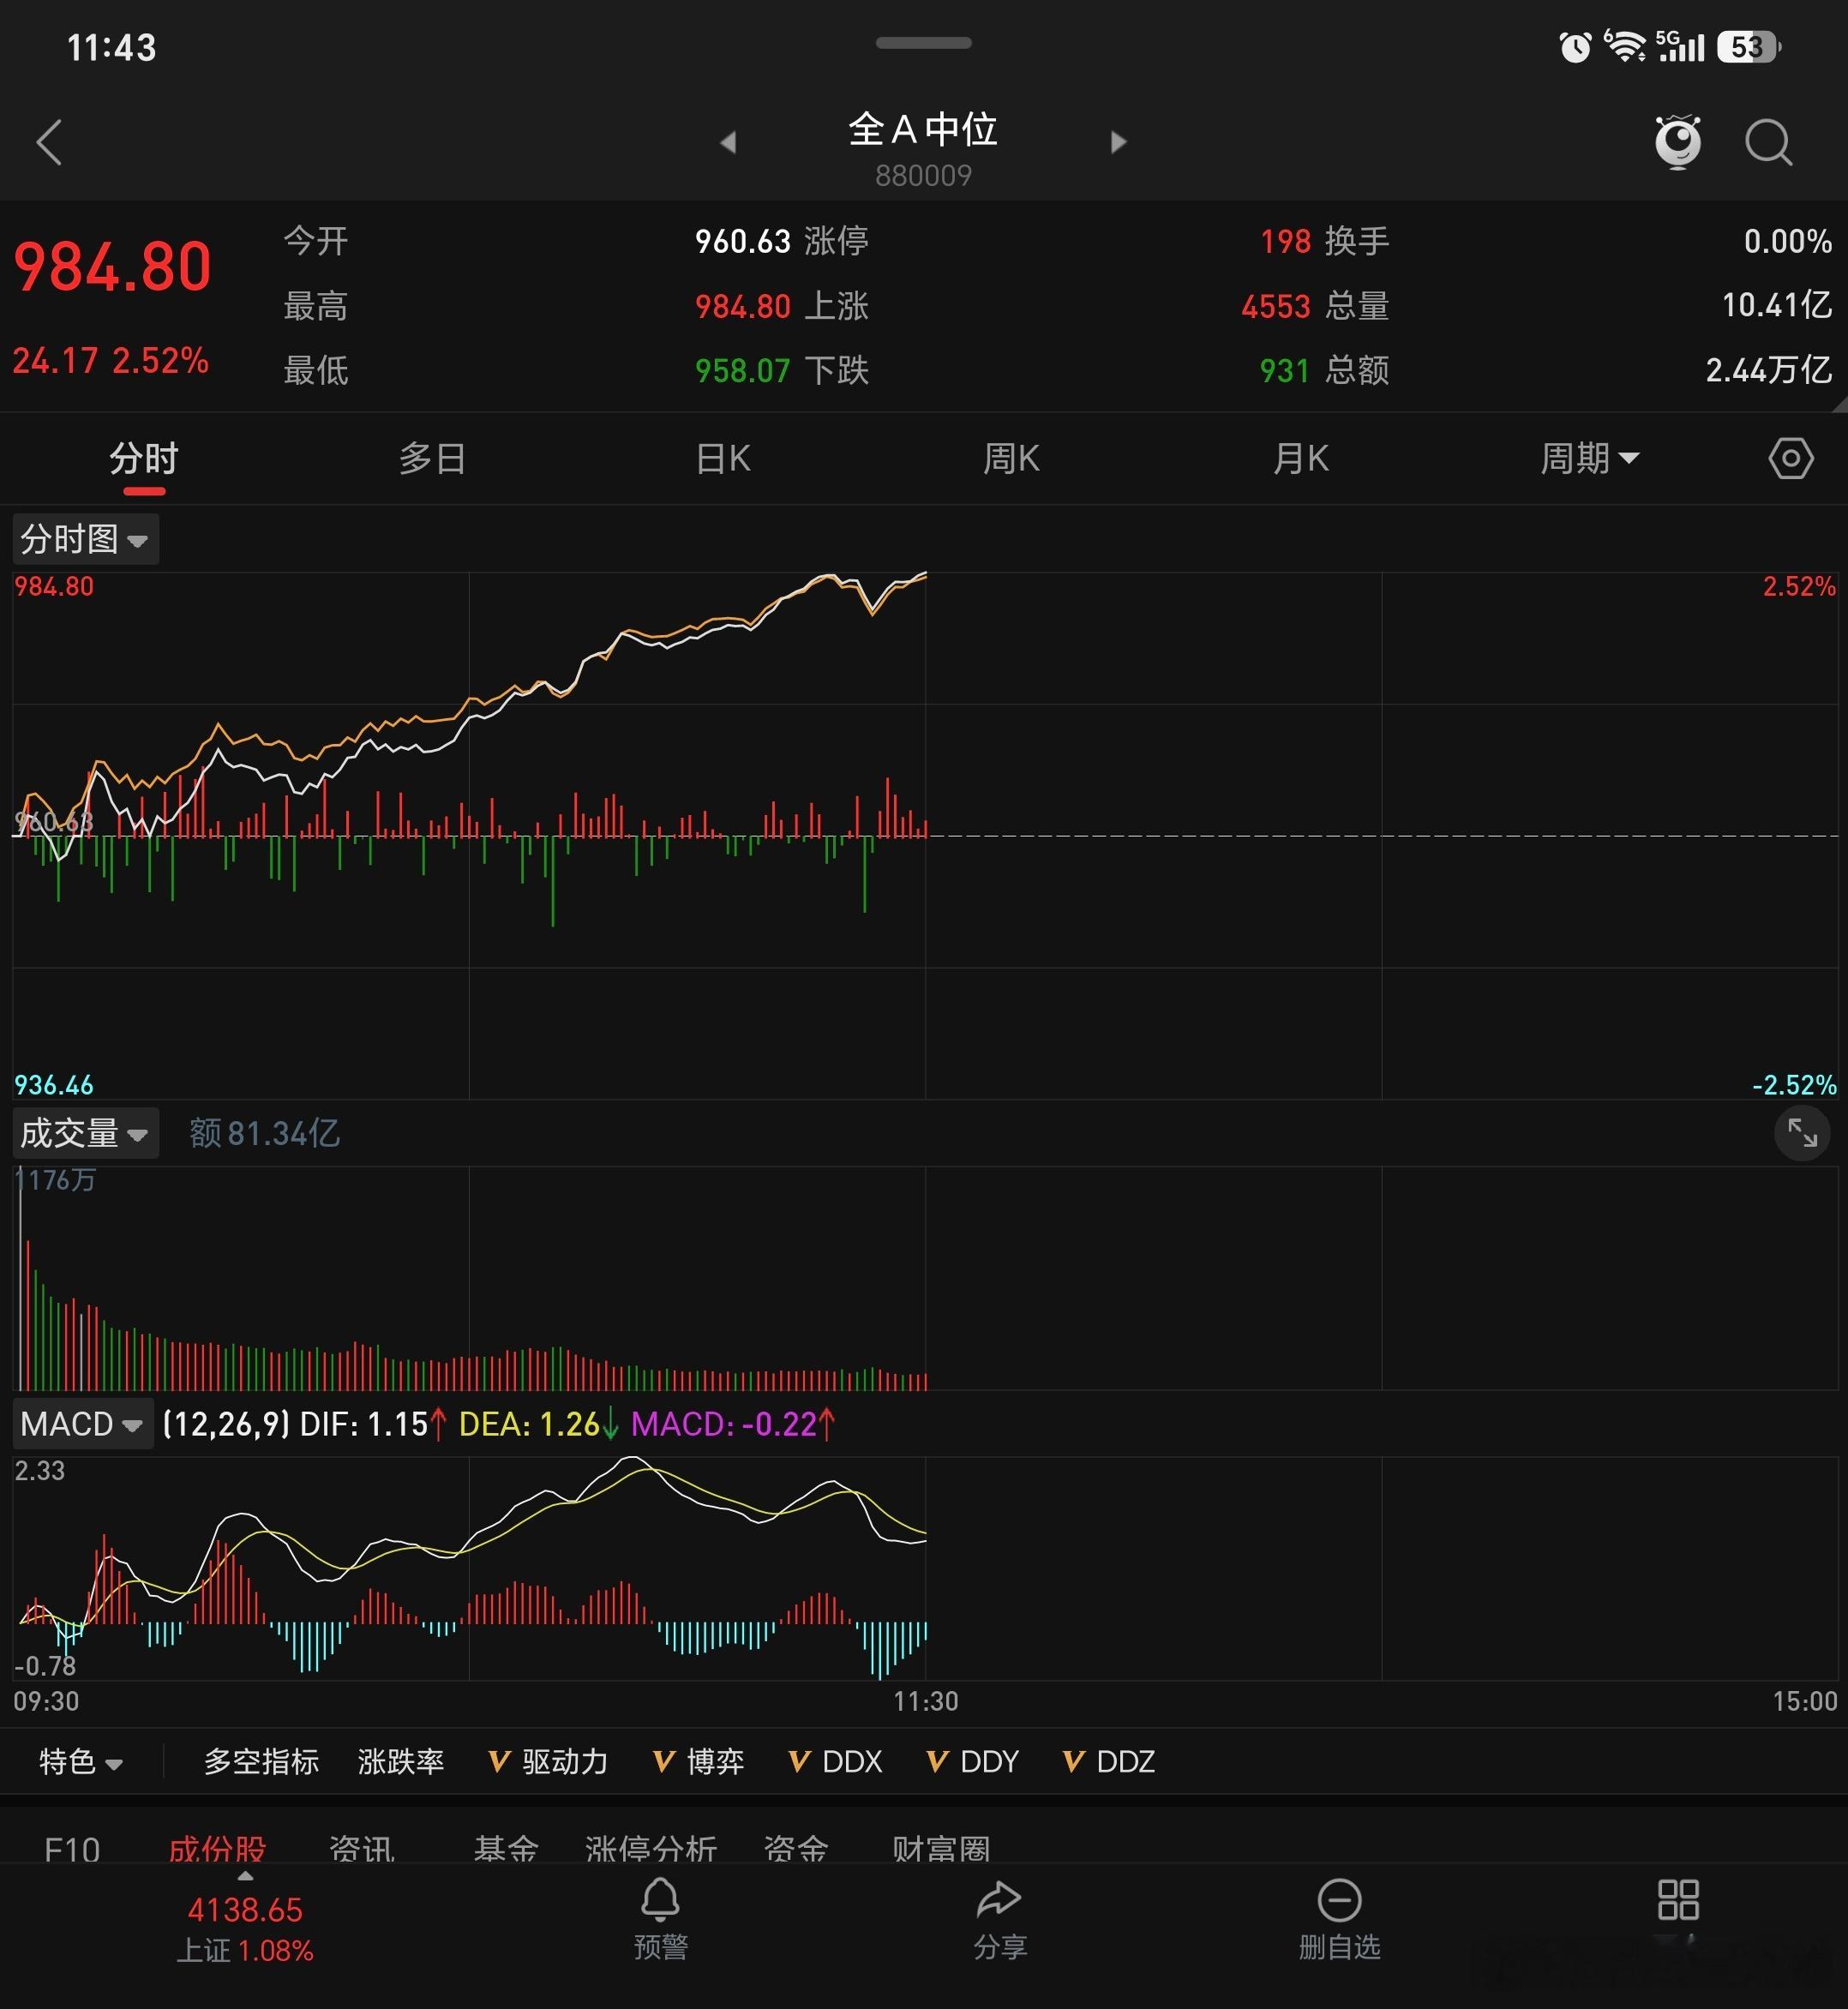Tap the 5G signal status icon
Viewport: 1848px width, 2009px height.
click(1680, 46)
